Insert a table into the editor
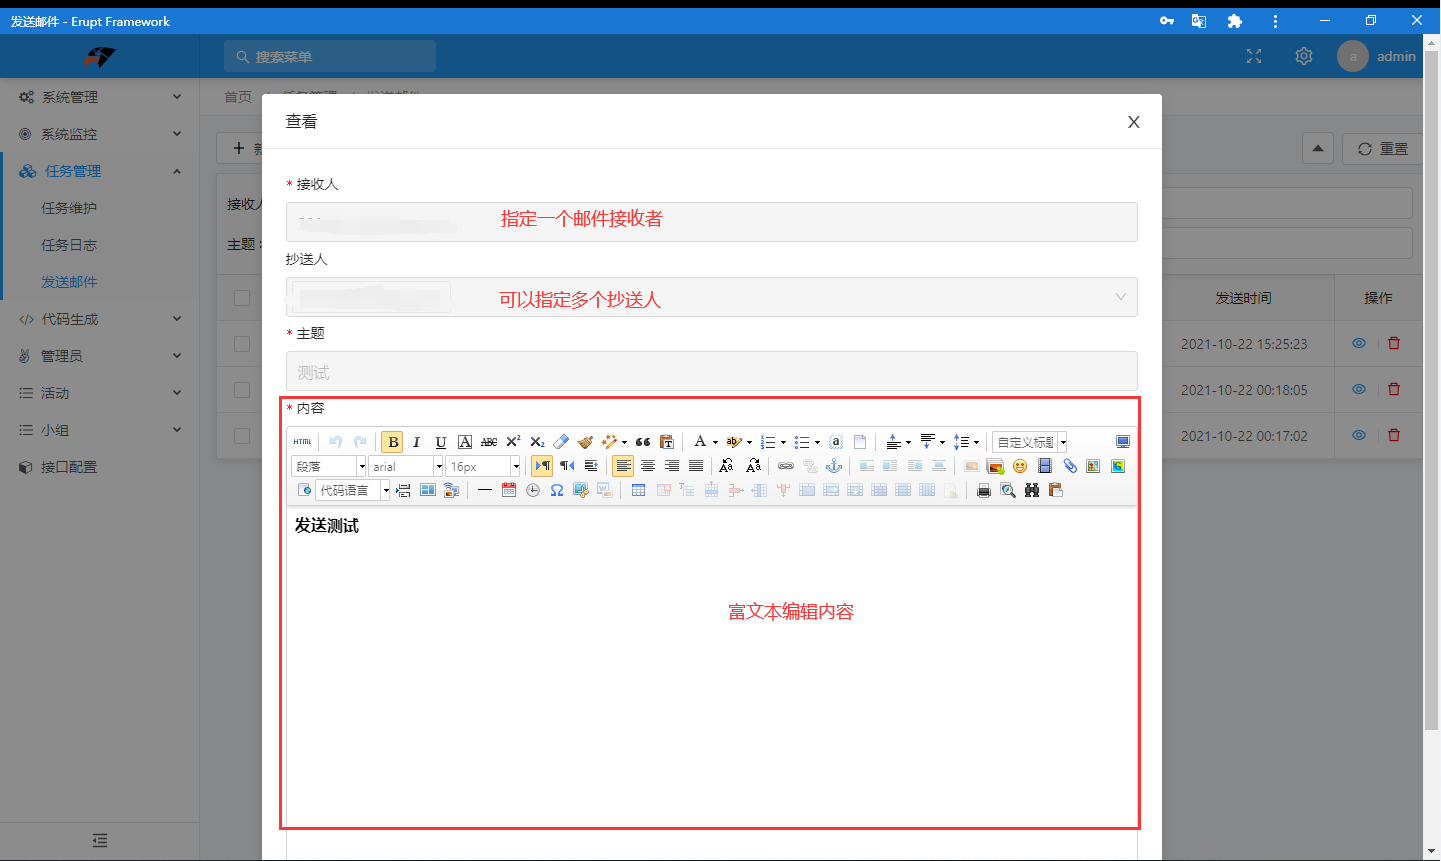Image resolution: width=1441 pixels, height=861 pixels. coord(638,490)
